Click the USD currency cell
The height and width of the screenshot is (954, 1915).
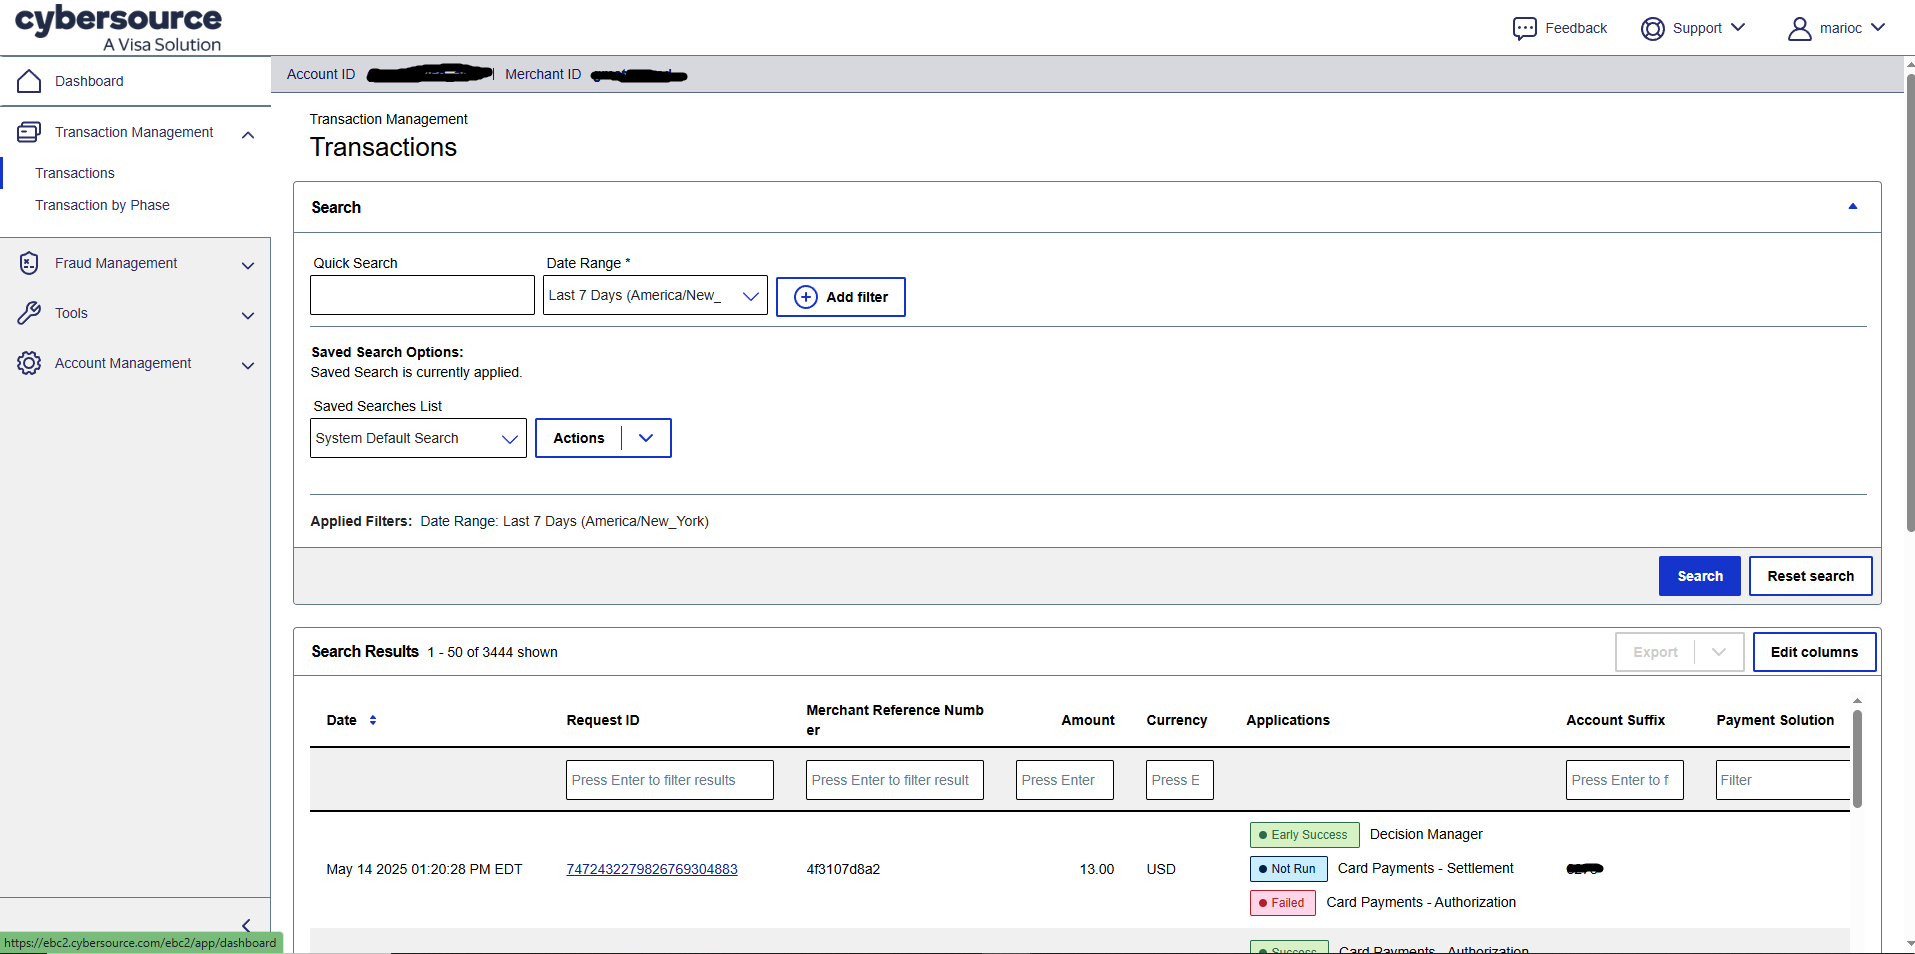pos(1161,869)
